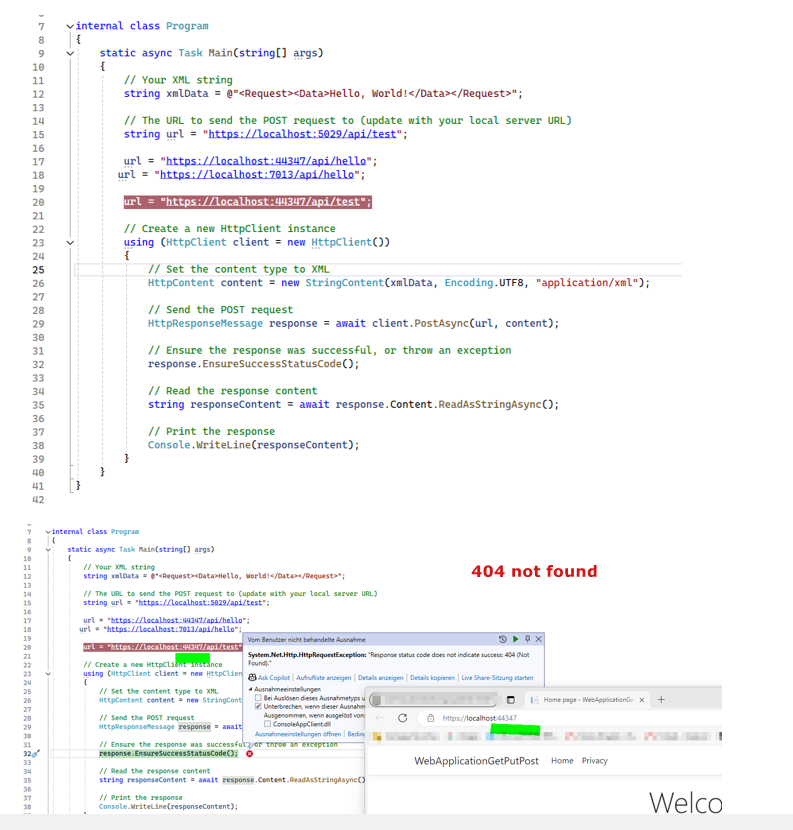This screenshot has width=793, height=830.
Task: Enable 'Bei Auslösen dieses Ausnahmetyps' checkbox
Action: point(258,698)
